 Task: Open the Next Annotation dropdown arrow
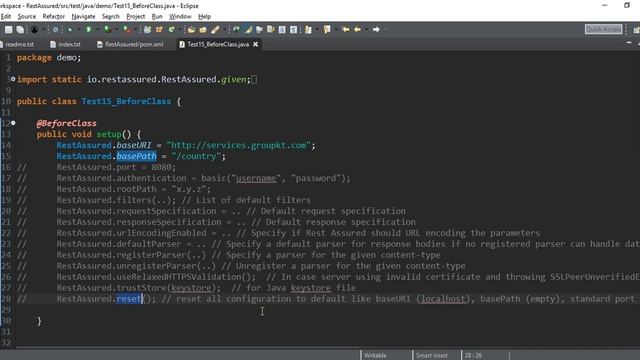(317, 29)
